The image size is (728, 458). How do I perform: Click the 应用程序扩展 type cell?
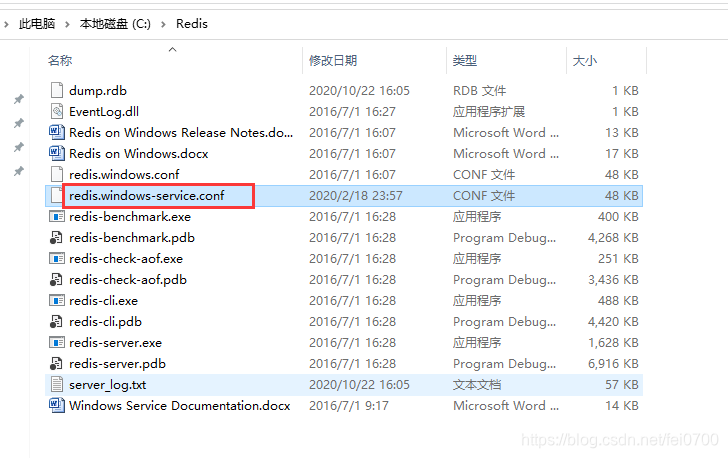[x=489, y=111]
